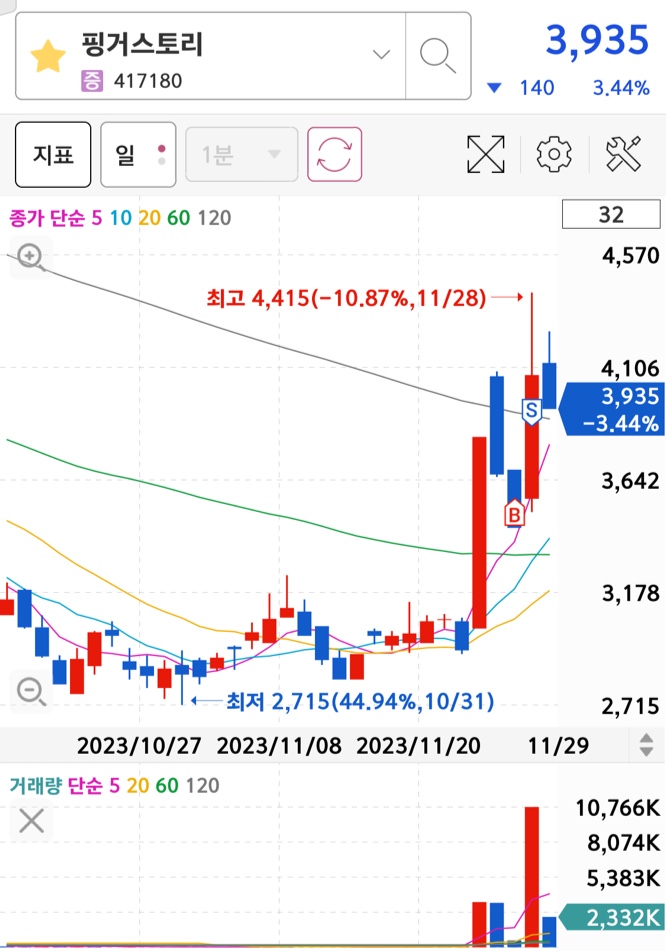This screenshot has width=666, height=951.
Task: Expand the stock selector chevron
Action: 381,55
